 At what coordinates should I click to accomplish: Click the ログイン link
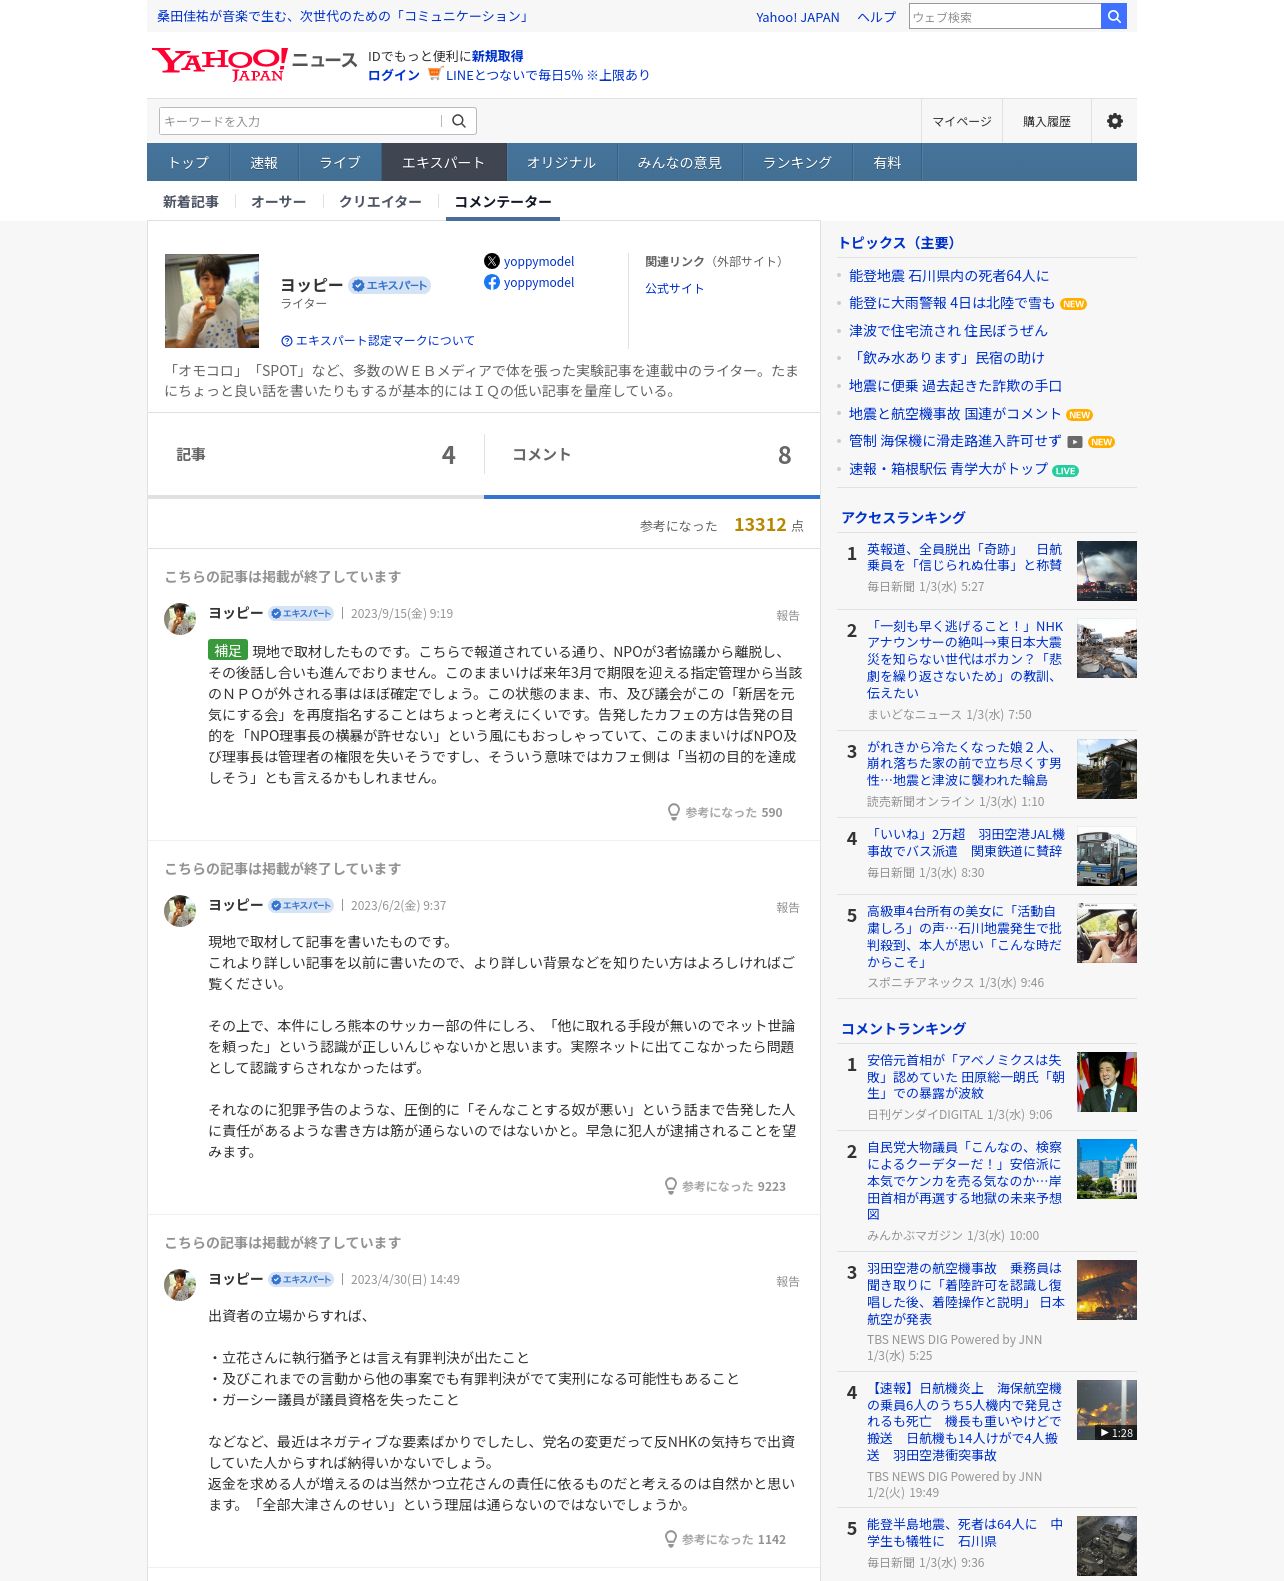tap(394, 75)
